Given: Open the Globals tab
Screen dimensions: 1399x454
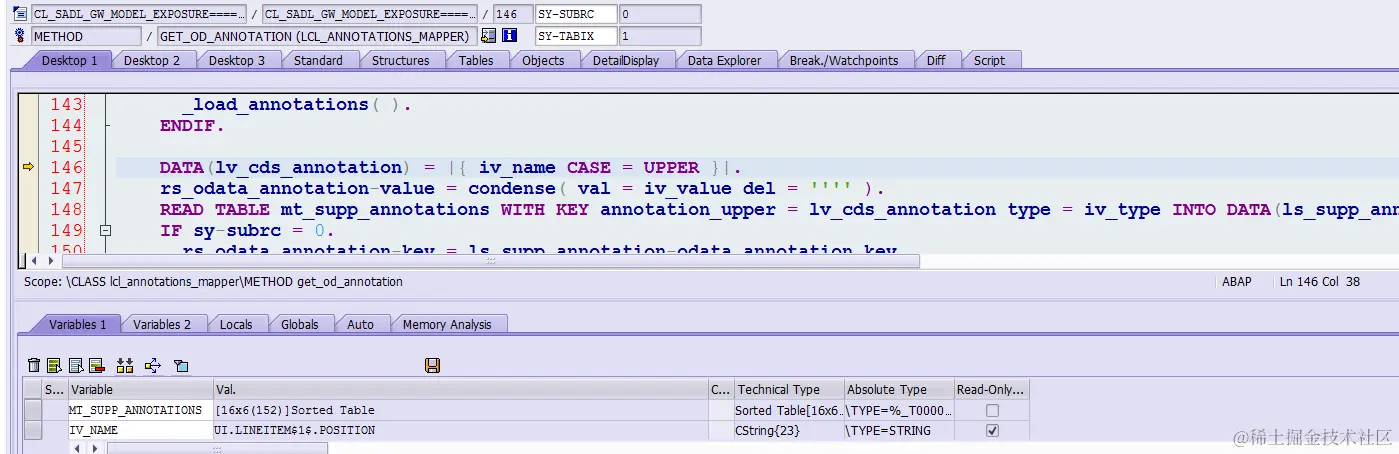Looking at the screenshot, I should click(x=299, y=324).
